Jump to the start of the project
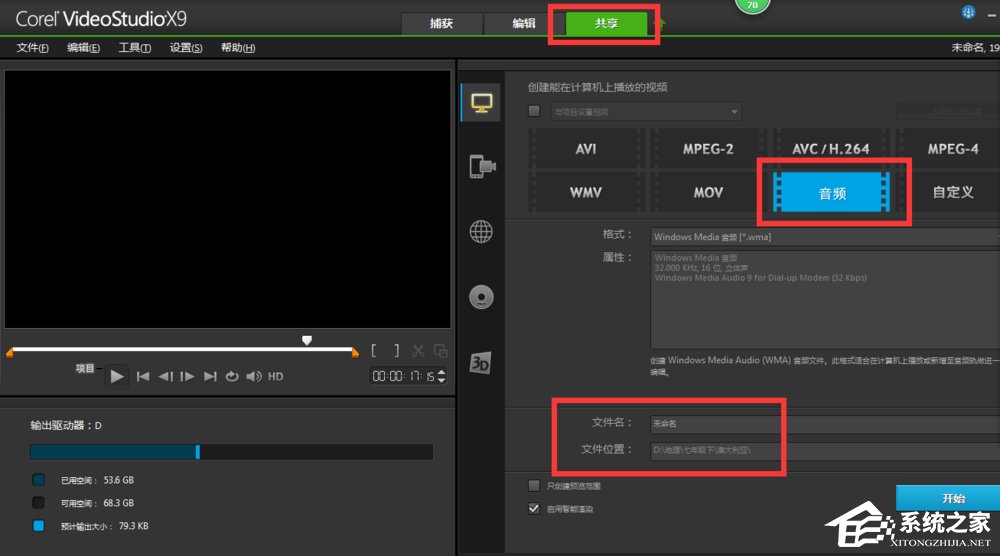The height and width of the screenshot is (556, 1000). 143,376
